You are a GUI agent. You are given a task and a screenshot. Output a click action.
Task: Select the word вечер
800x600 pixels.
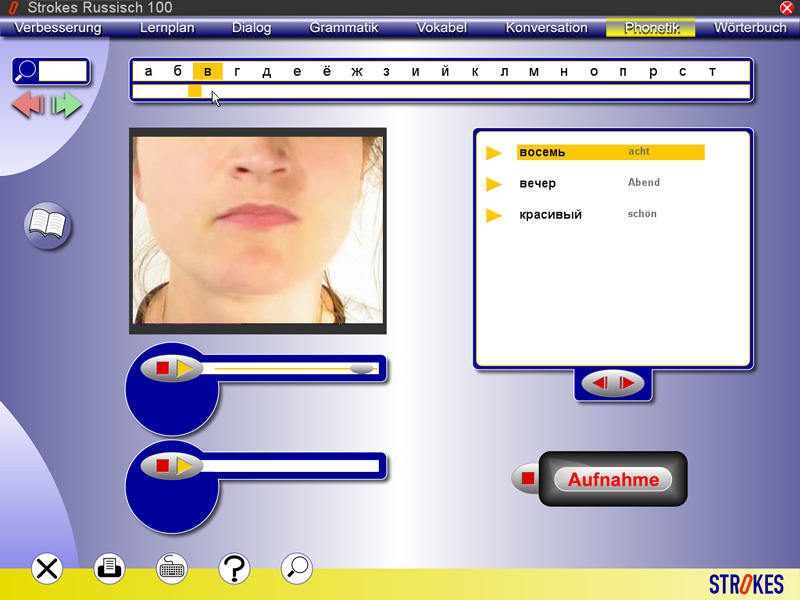(537, 183)
